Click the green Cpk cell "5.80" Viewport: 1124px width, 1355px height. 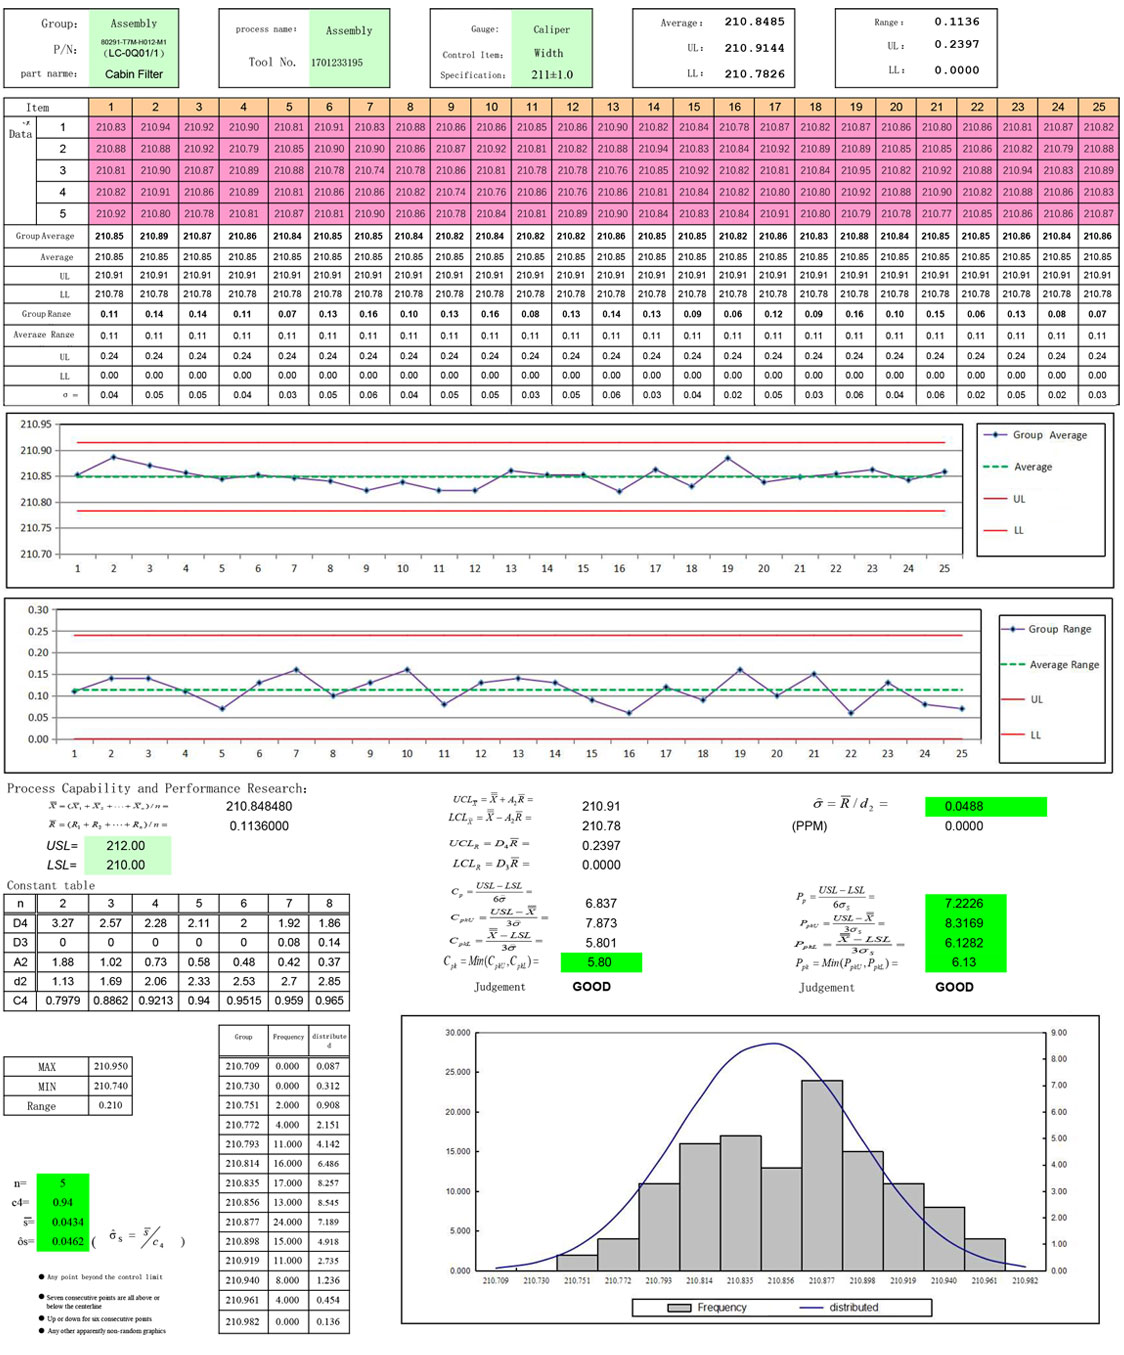601,962
